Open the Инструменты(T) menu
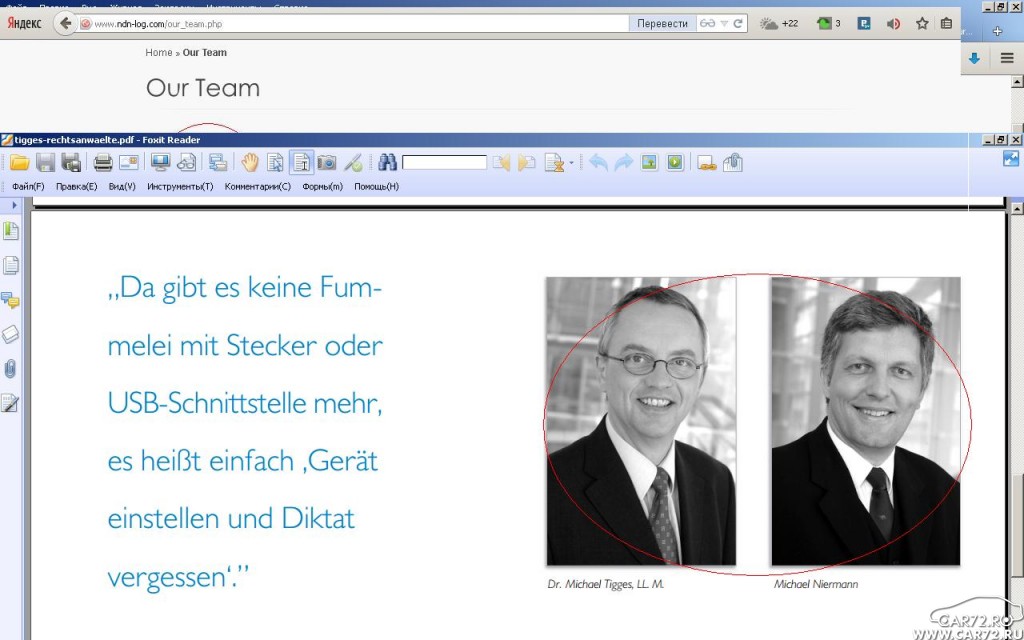Image resolution: width=1024 pixels, height=640 pixels. [x=180, y=187]
